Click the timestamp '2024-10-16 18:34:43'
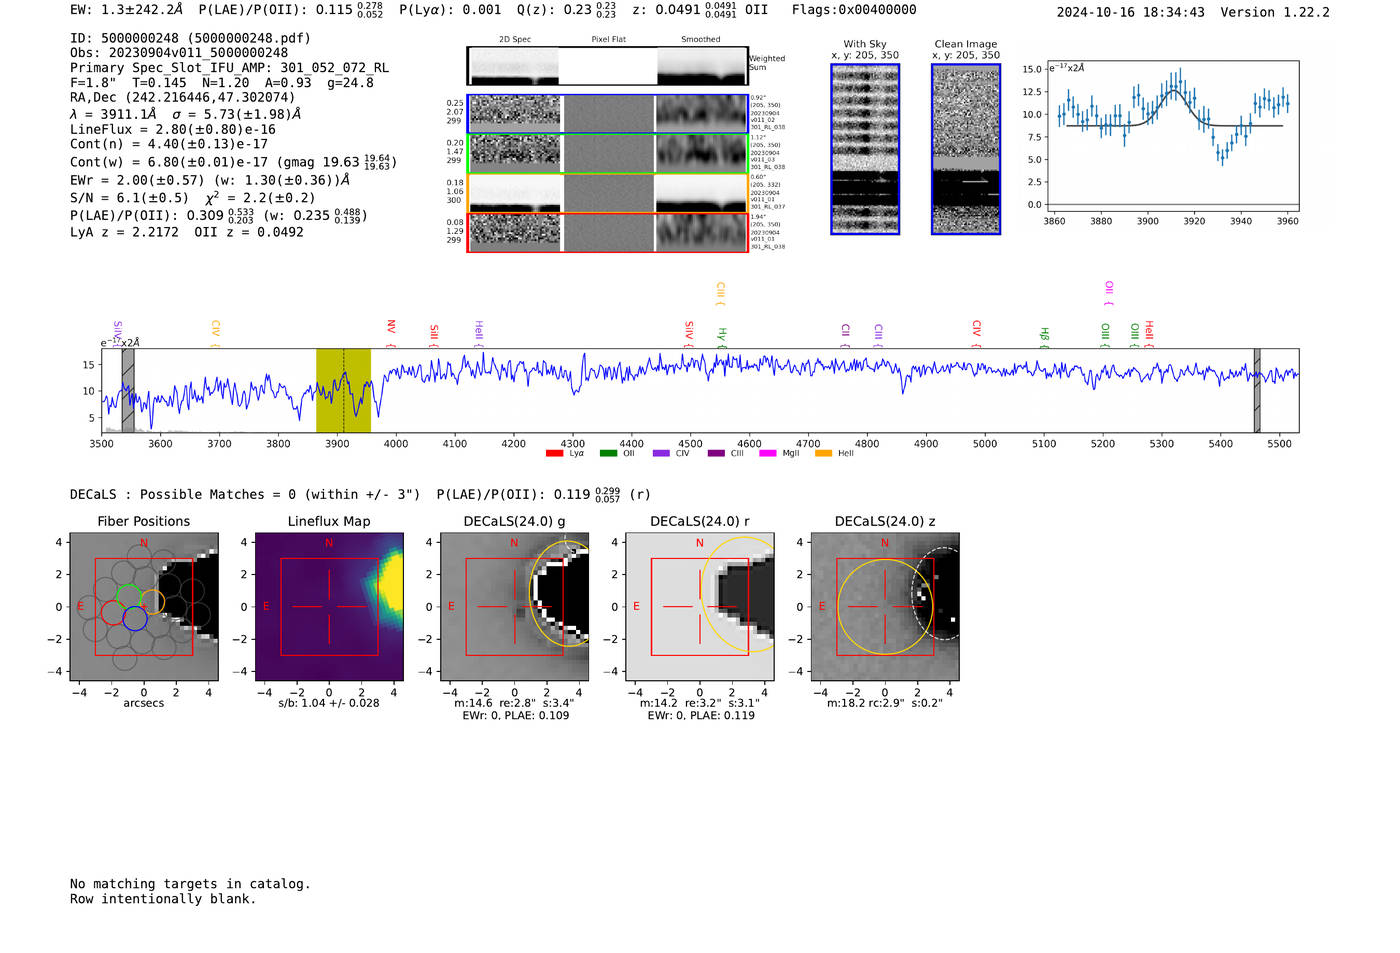 [1131, 12]
